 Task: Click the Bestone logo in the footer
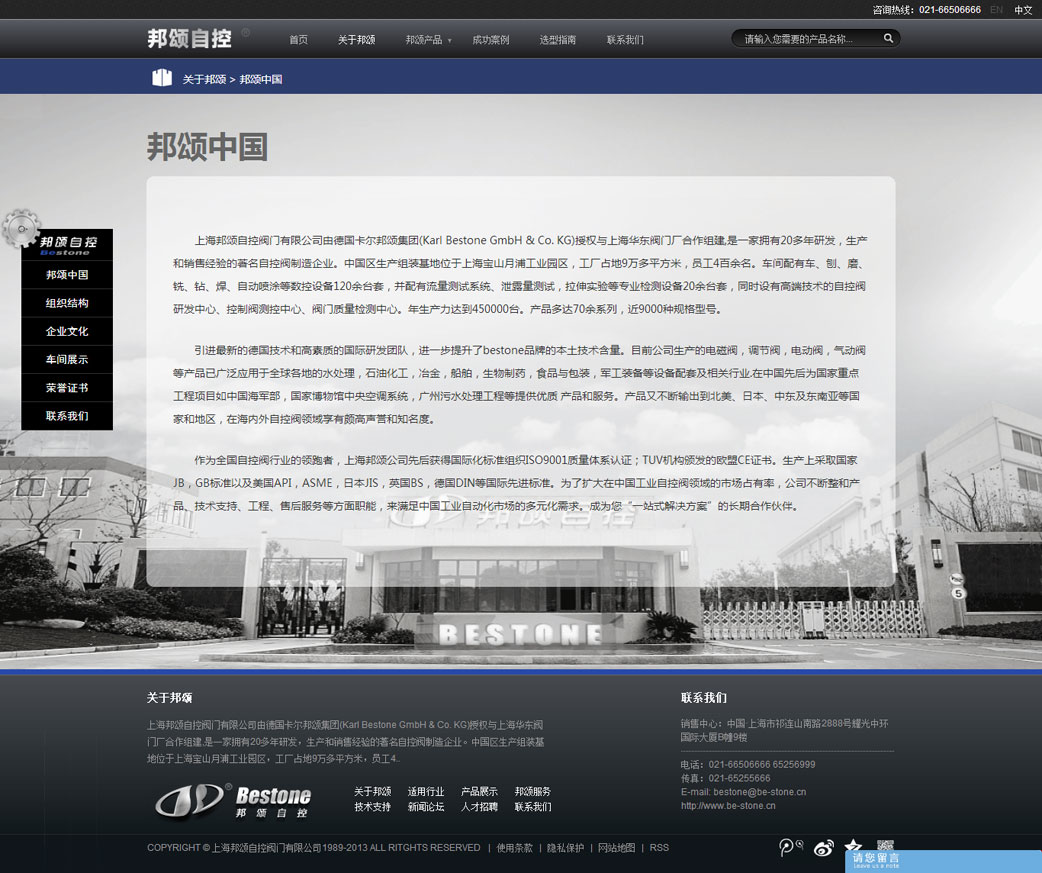233,801
